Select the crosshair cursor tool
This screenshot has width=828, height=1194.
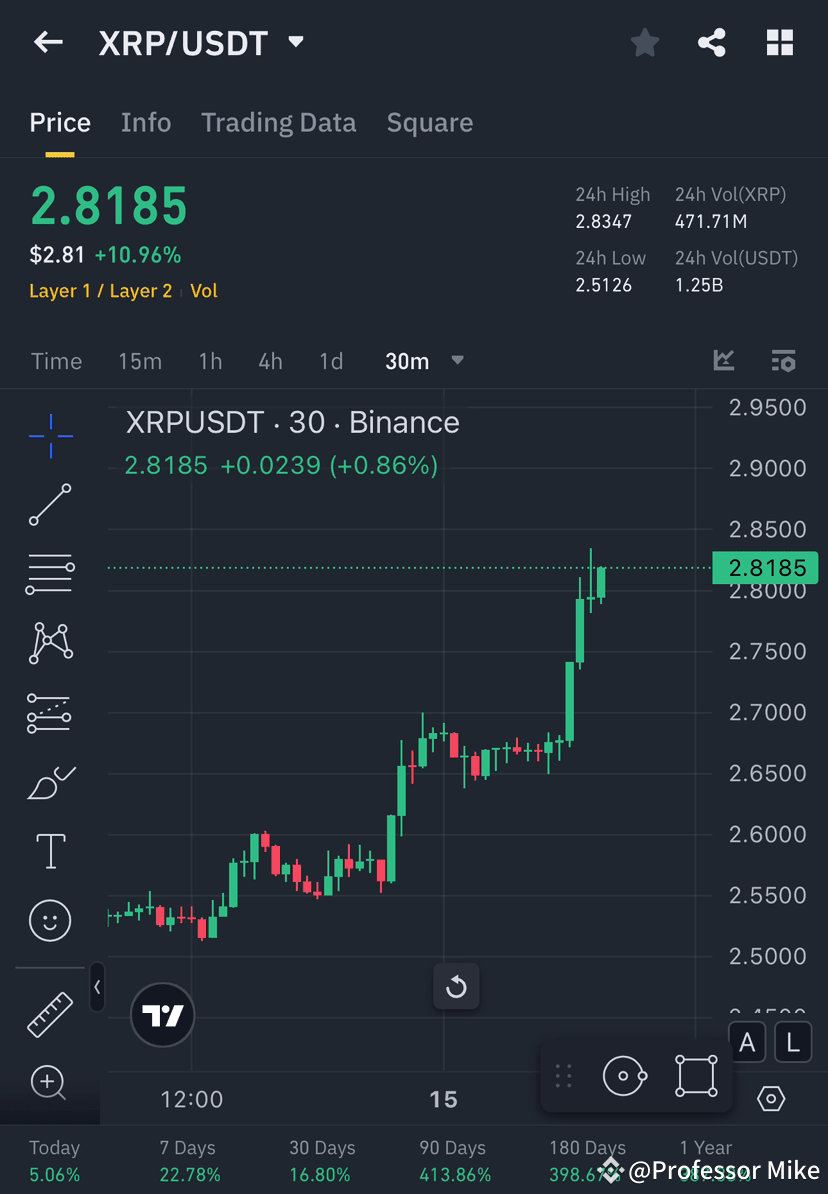pyautogui.click(x=50, y=435)
